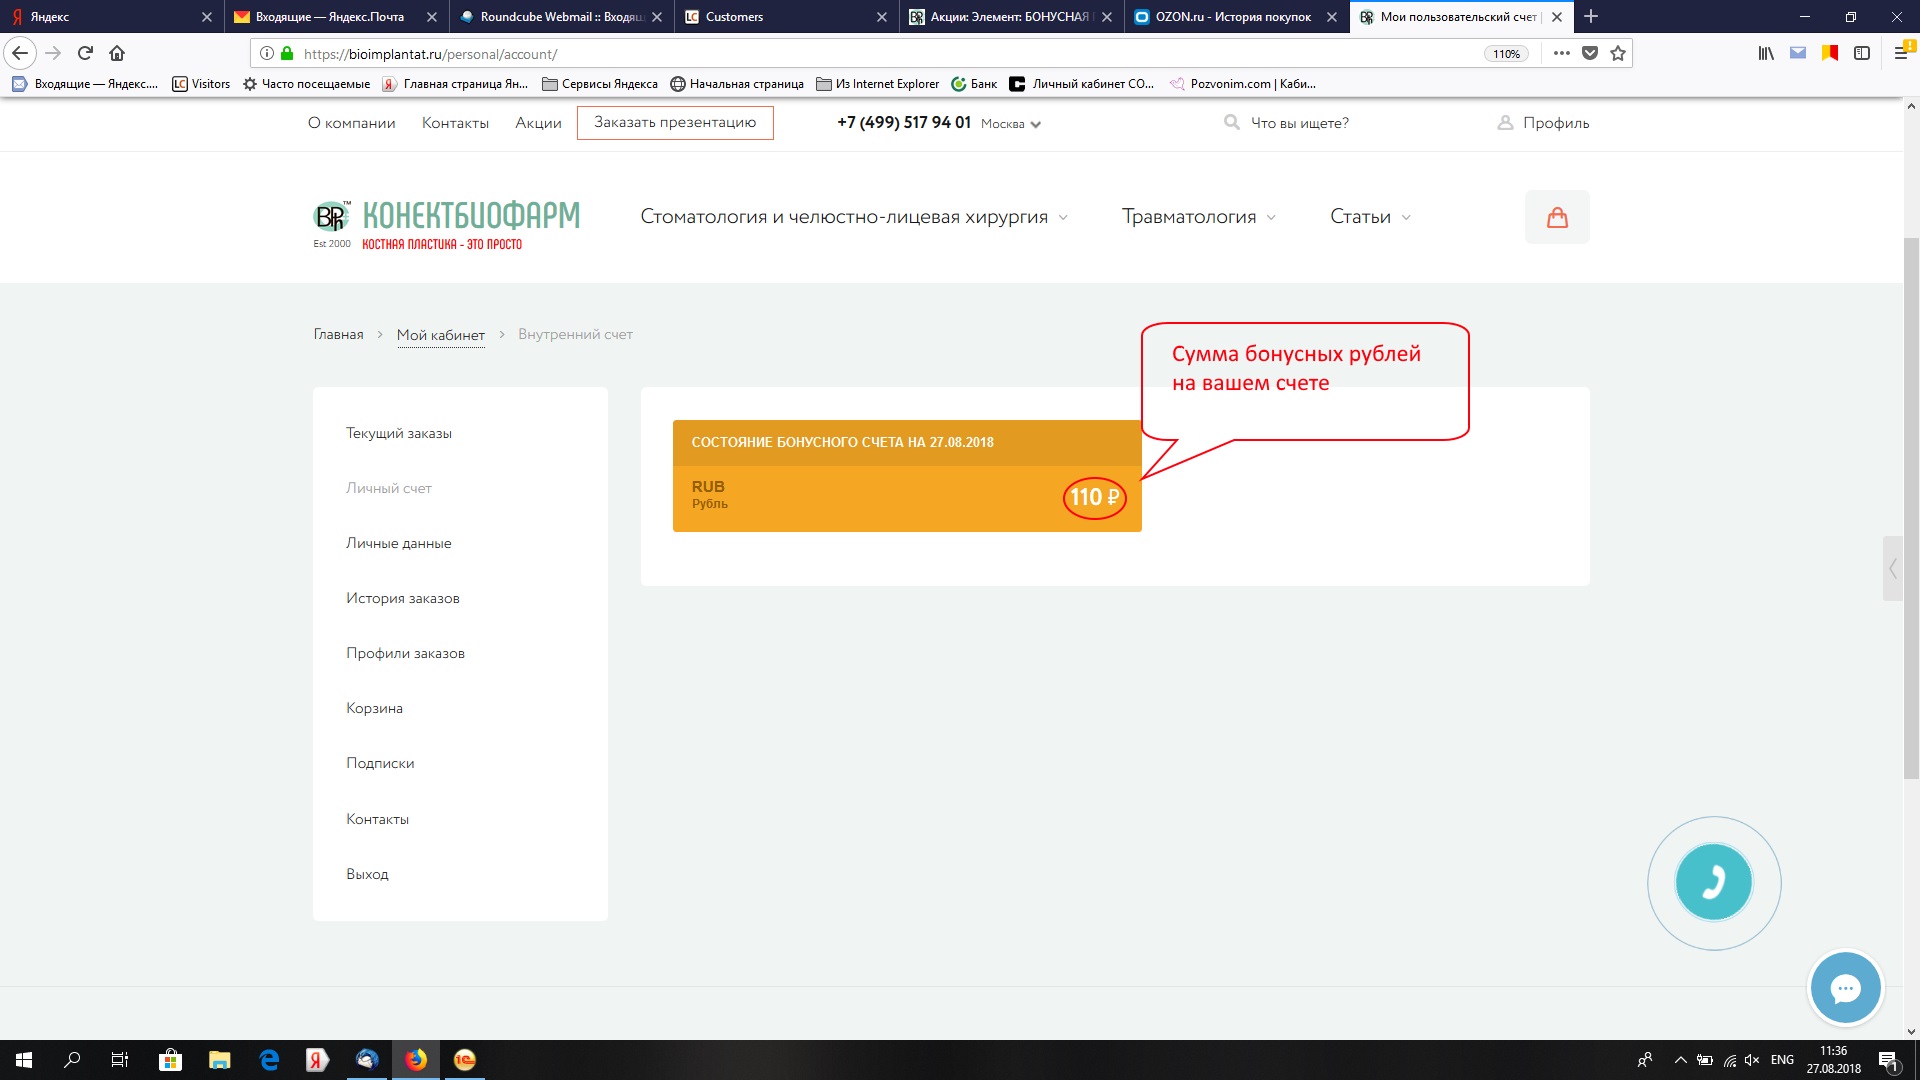Go to Мой кабинет breadcrumb link

[440, 335]
